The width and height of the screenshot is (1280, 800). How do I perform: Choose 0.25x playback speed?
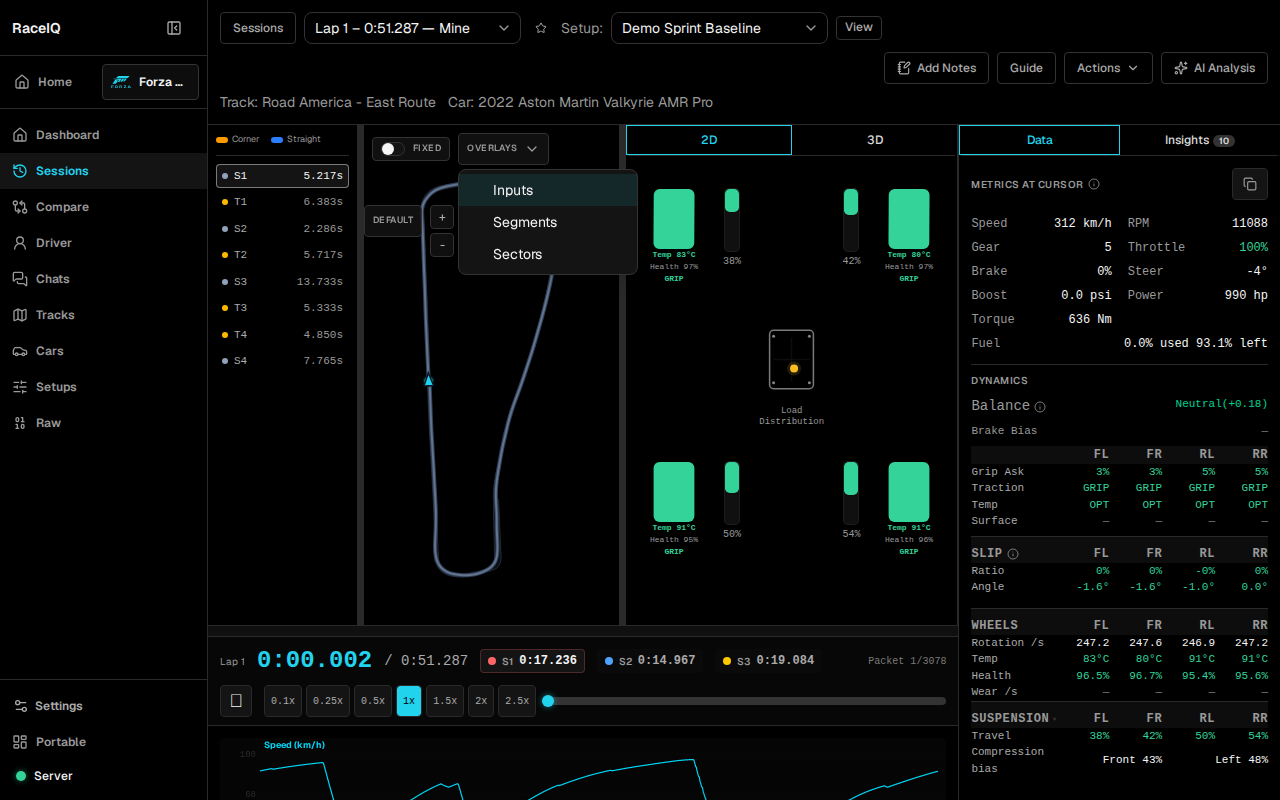tap(329, 701)
